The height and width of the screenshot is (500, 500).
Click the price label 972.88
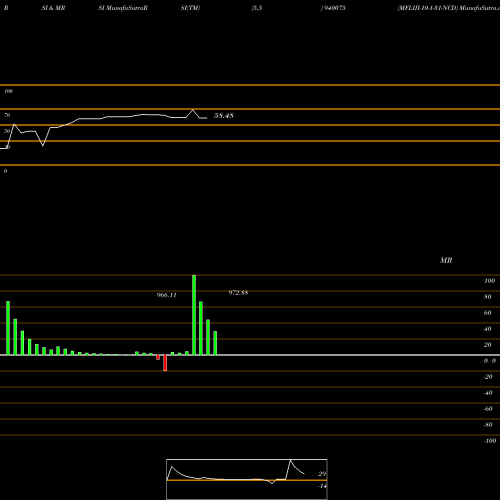[x=238, y=293]
